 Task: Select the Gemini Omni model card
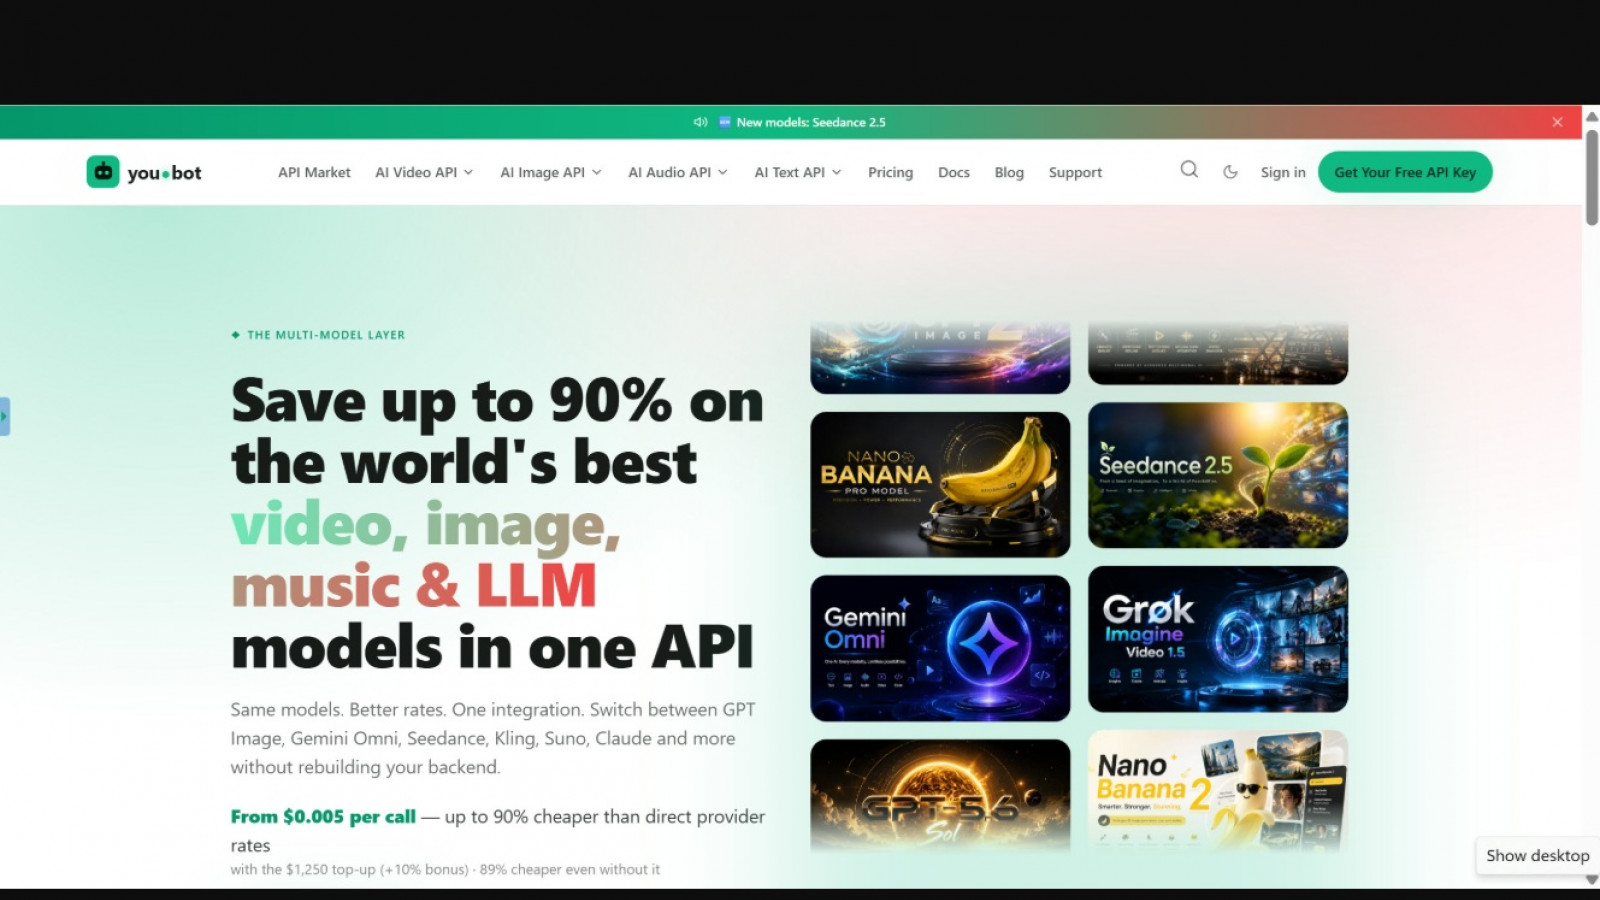tap(940, 648)
